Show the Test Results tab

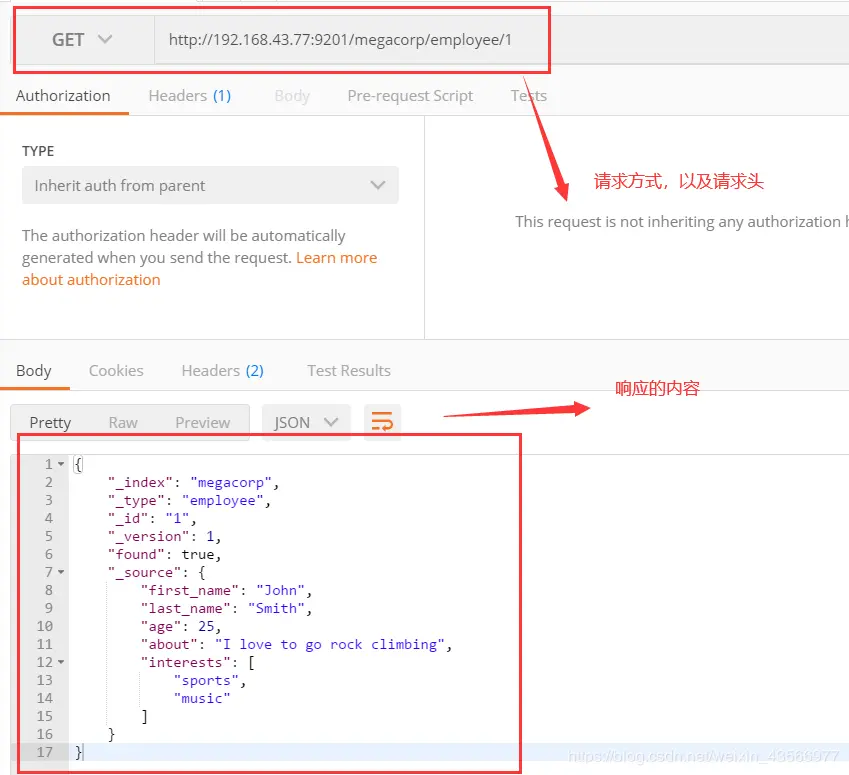(349, 371)
